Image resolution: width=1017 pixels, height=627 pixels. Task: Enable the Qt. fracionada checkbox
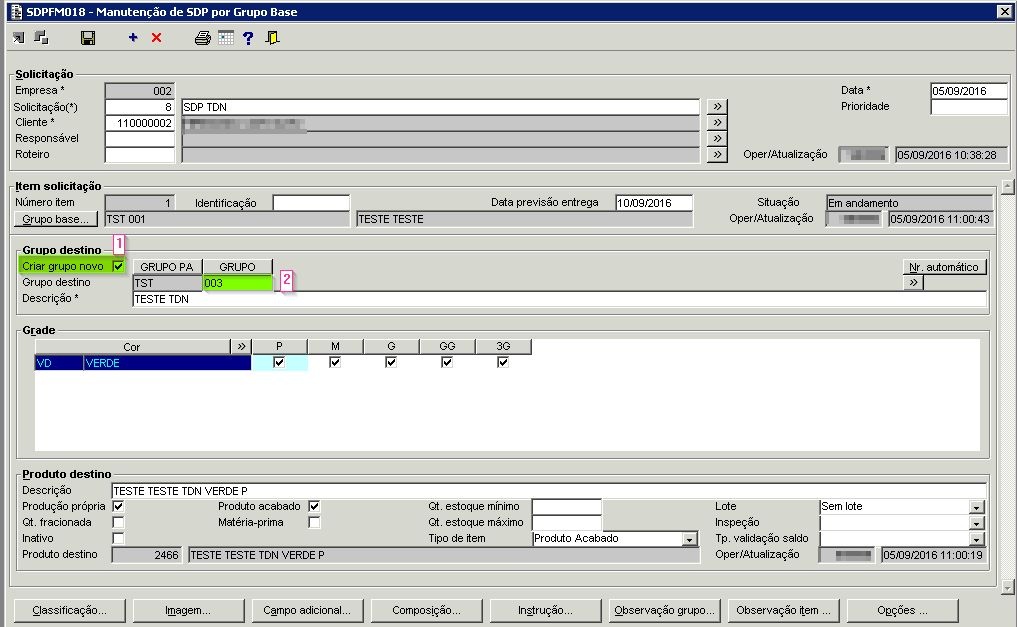118,522
